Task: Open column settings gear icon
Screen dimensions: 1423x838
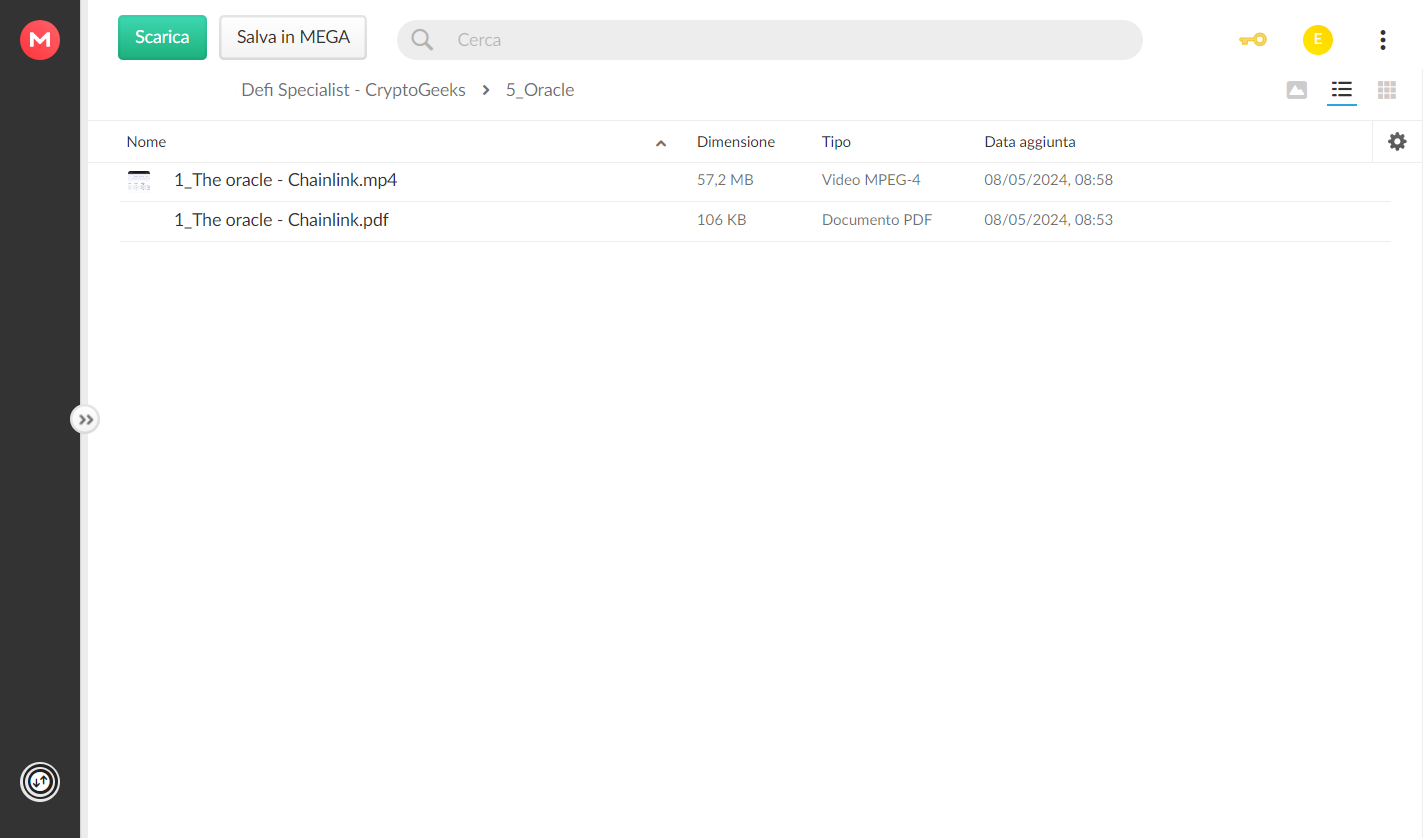Action: (1398, 142)
